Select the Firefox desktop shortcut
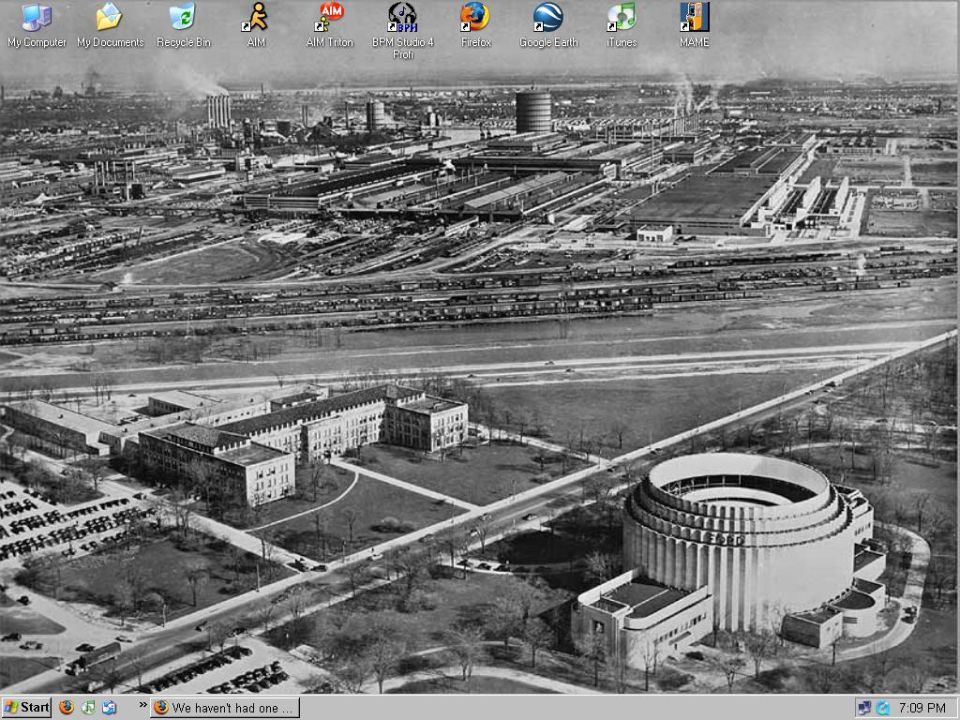The image size is (960, 720). (x=476, y=25)
